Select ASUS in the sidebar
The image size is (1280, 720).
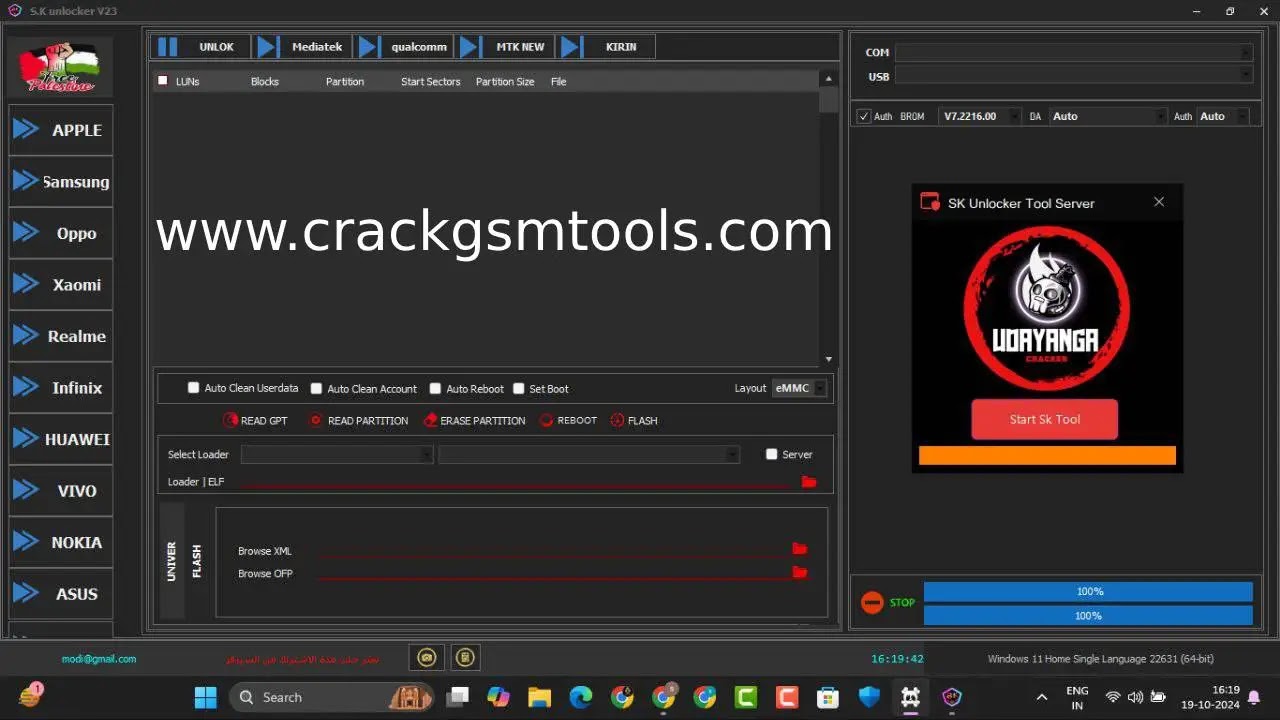60,594
